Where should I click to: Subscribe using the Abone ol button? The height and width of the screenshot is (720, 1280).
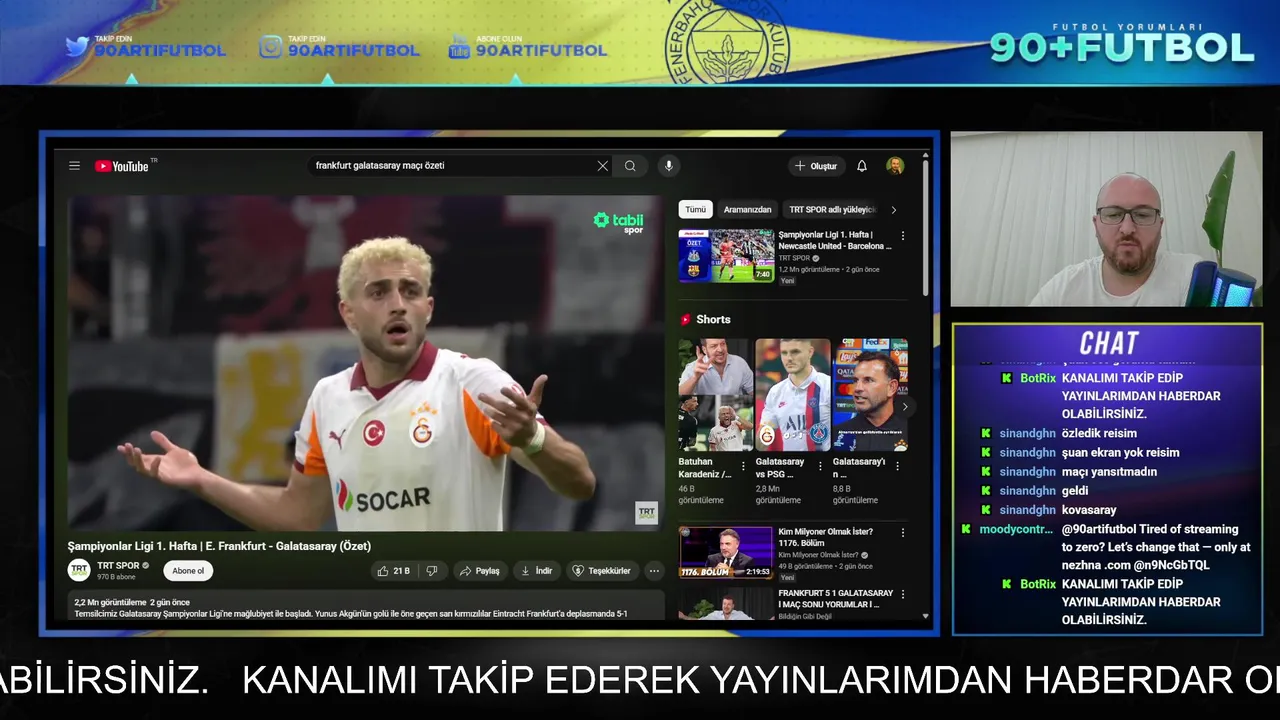pos(188,571)
